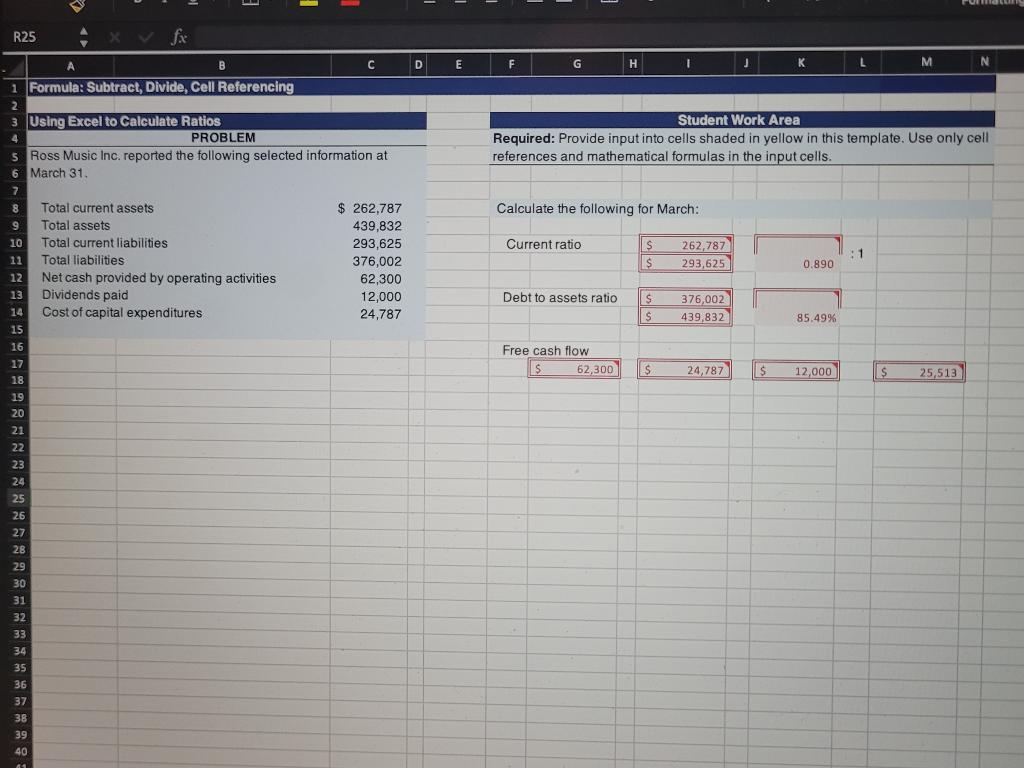Select column C header
The image size is (1024, 768).
click(x=370, y=65)
